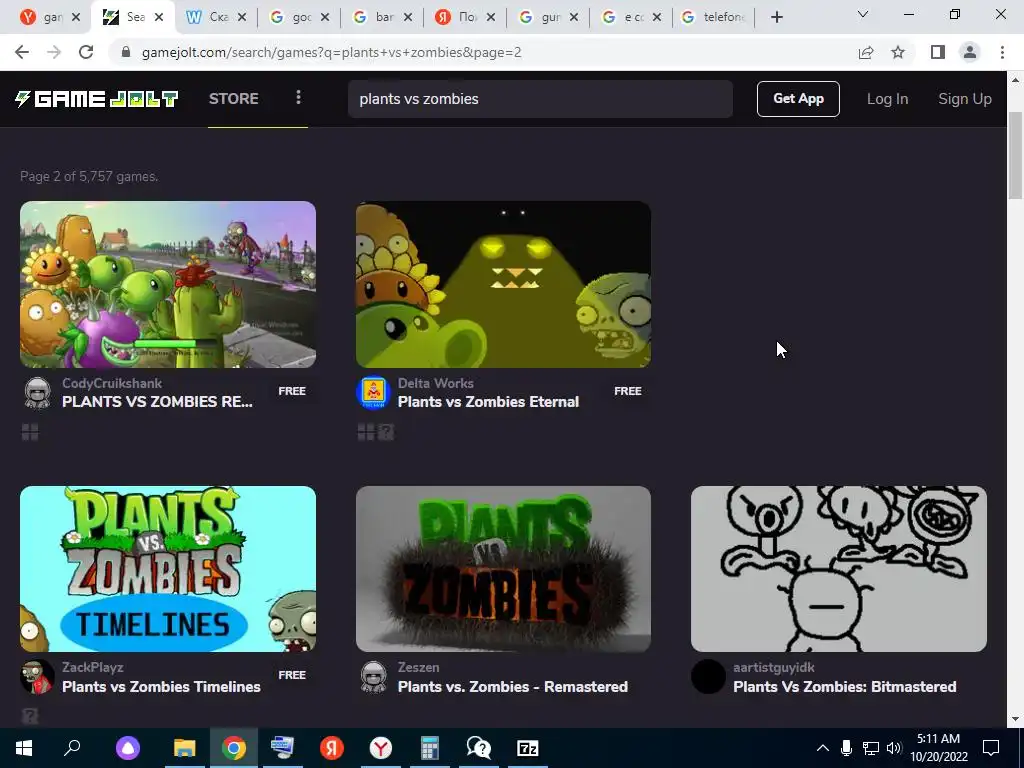Screen dimensions: 1024x768
Task: Open the Windows Start menu
Action: click(24, 748)
